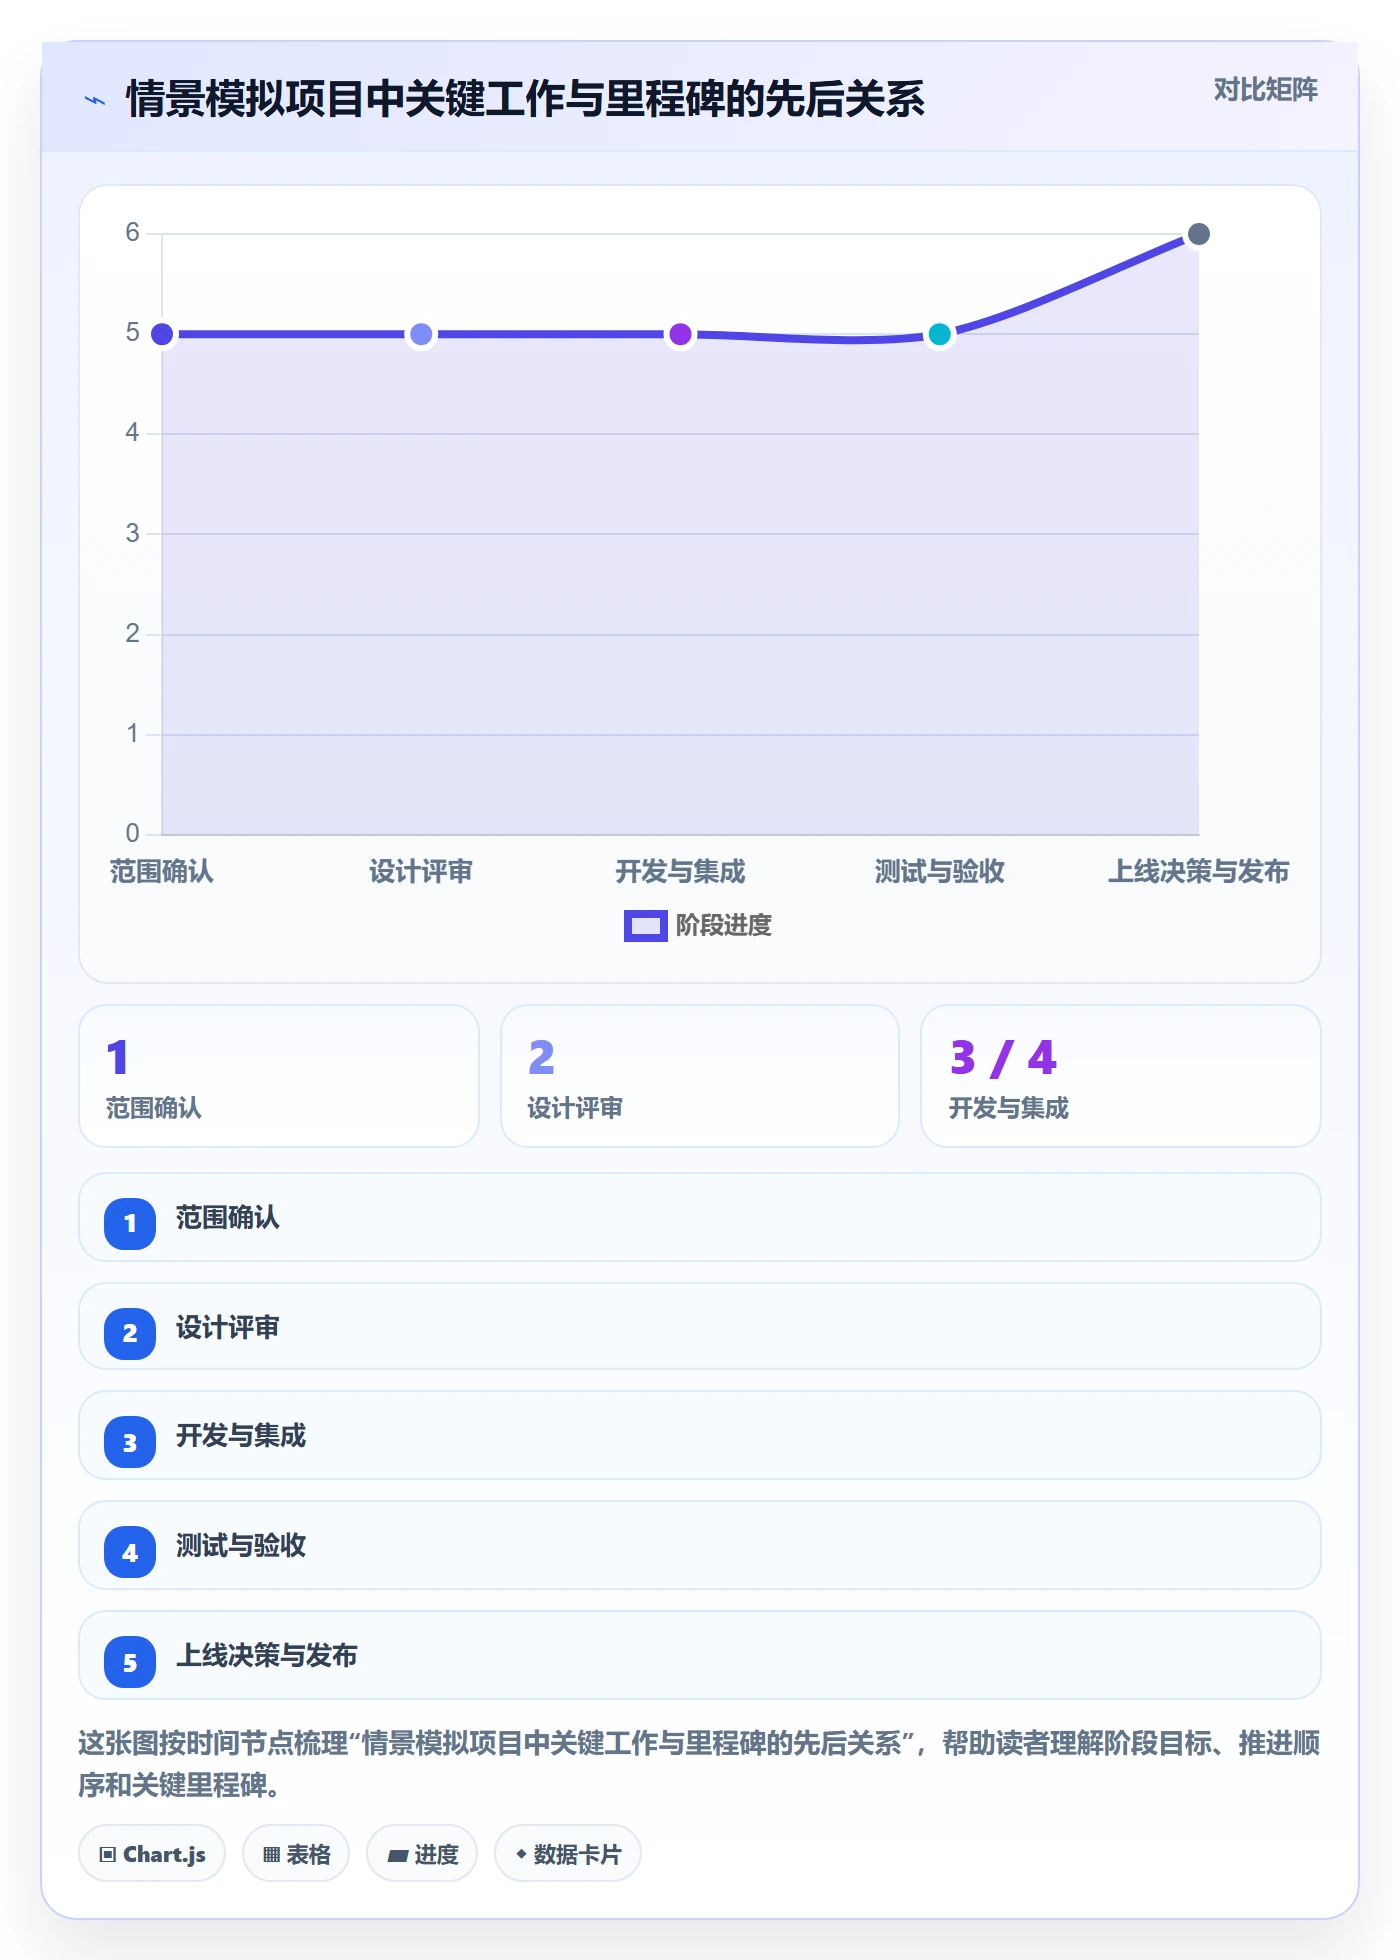The width and height of the screenshot is (1400, 1960).
Task: Open the data card numbered 2 设计评审
Action: tap(700, 1076)
